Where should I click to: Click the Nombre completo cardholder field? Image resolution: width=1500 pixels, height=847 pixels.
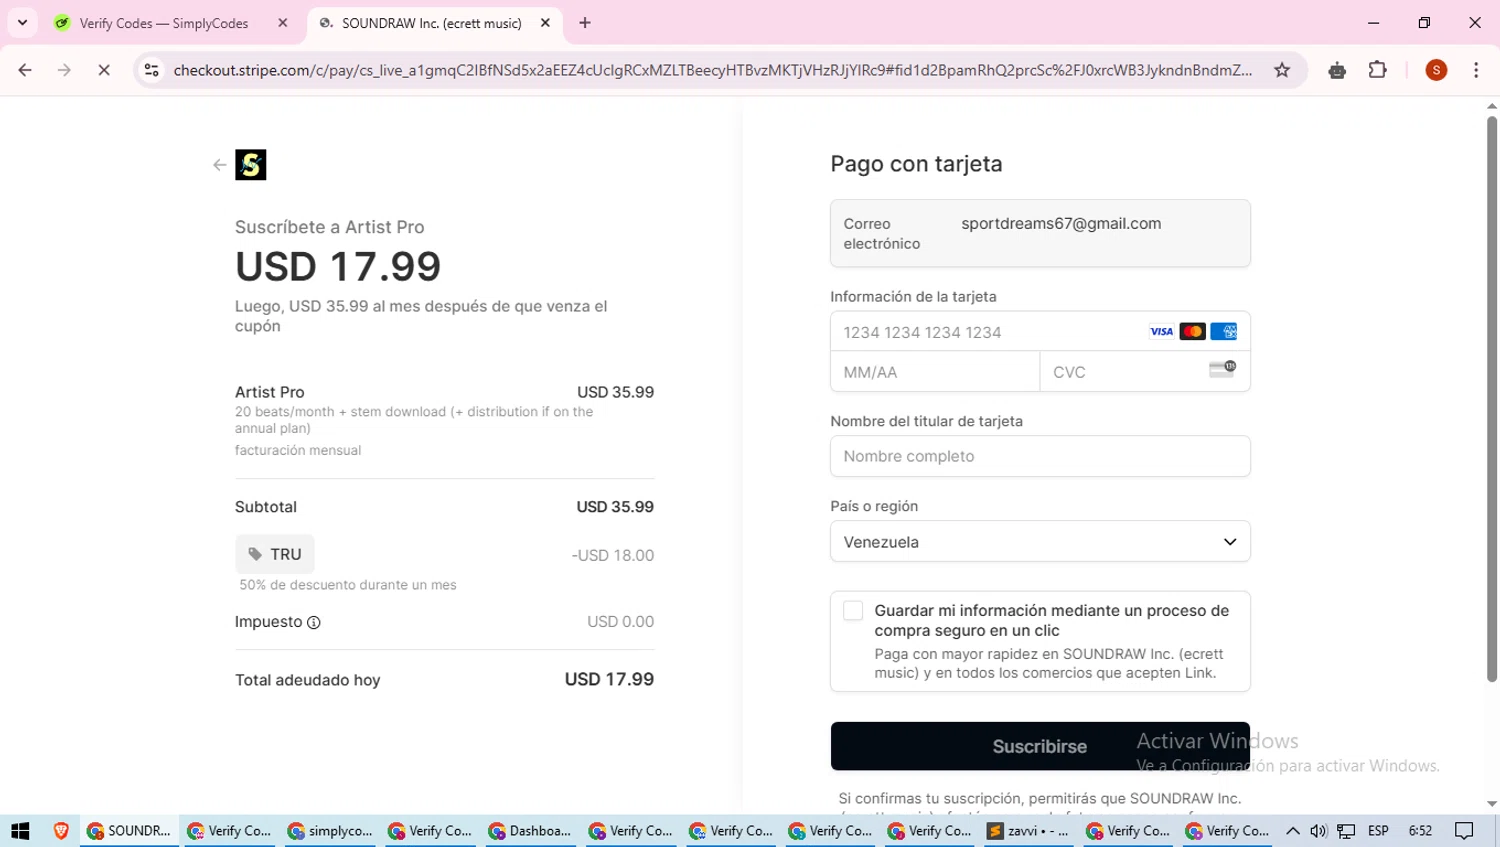point(1040,456)
